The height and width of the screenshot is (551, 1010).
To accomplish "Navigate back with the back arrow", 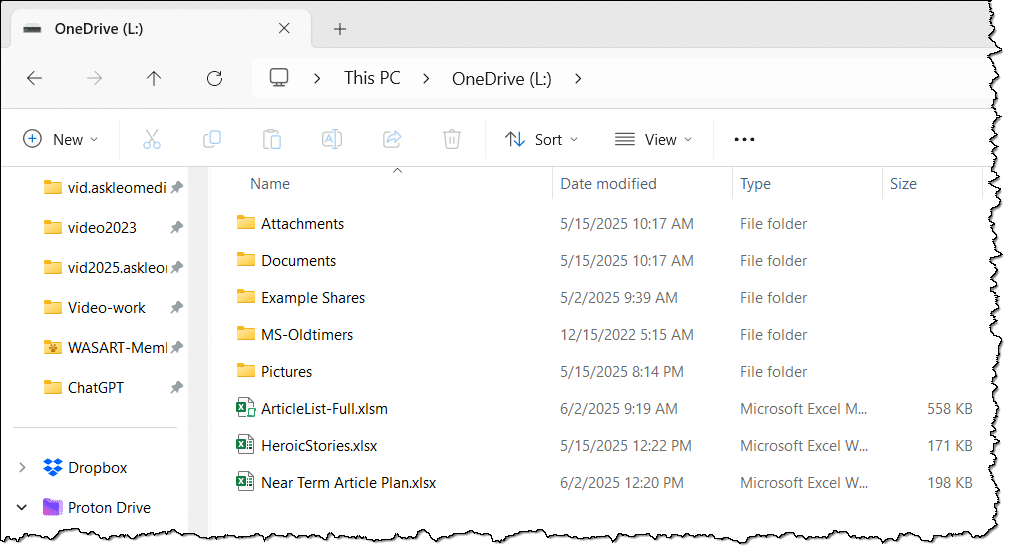I will (34, 78).
